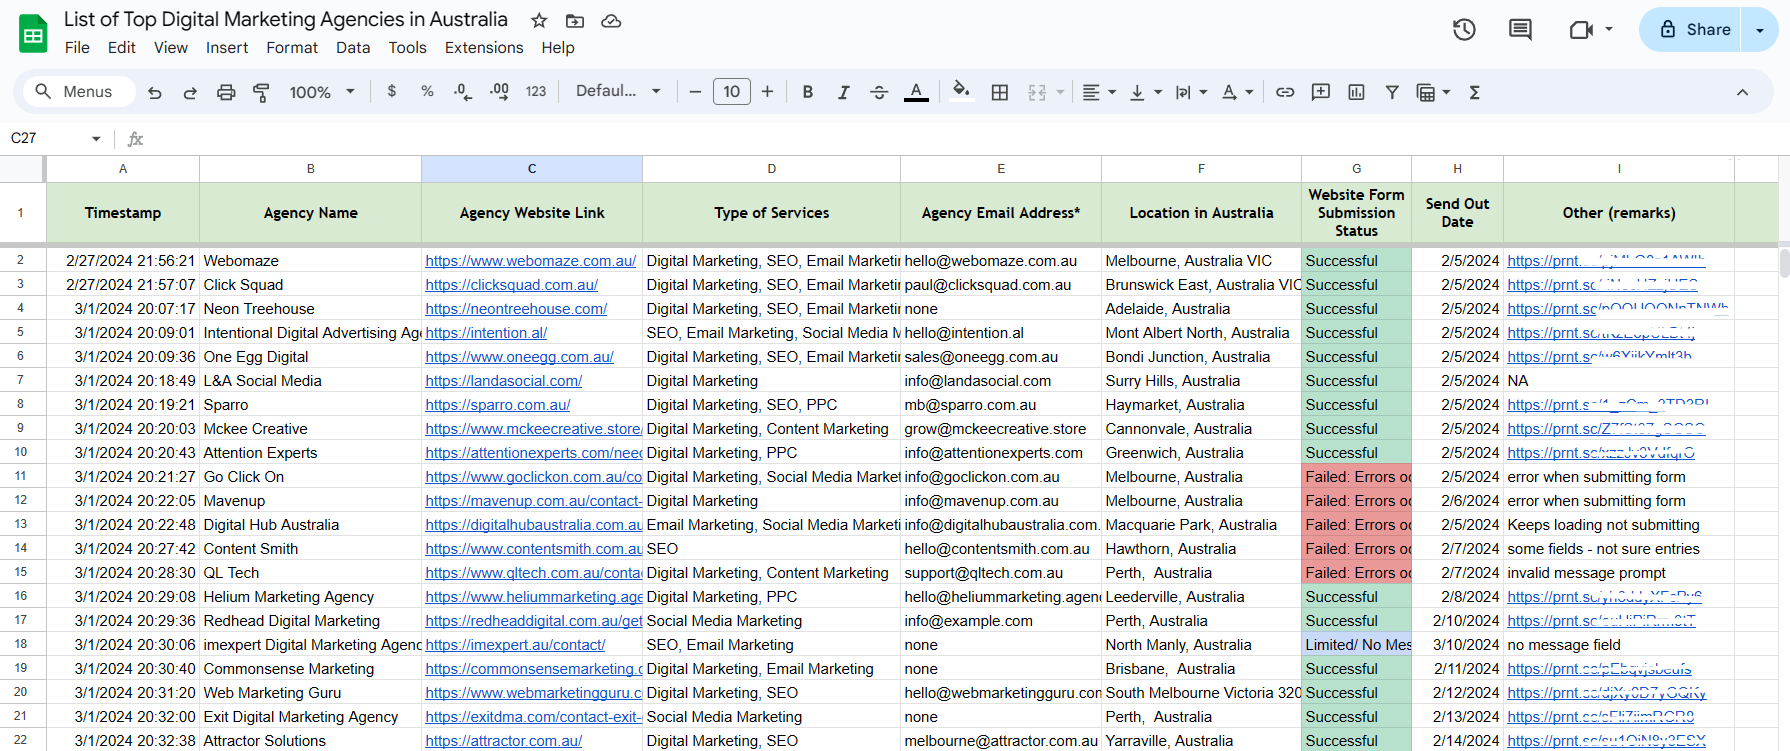Open the sparro.com.au link
Viewport: 1790px width, 751px height.
click(x=497, y=405)
